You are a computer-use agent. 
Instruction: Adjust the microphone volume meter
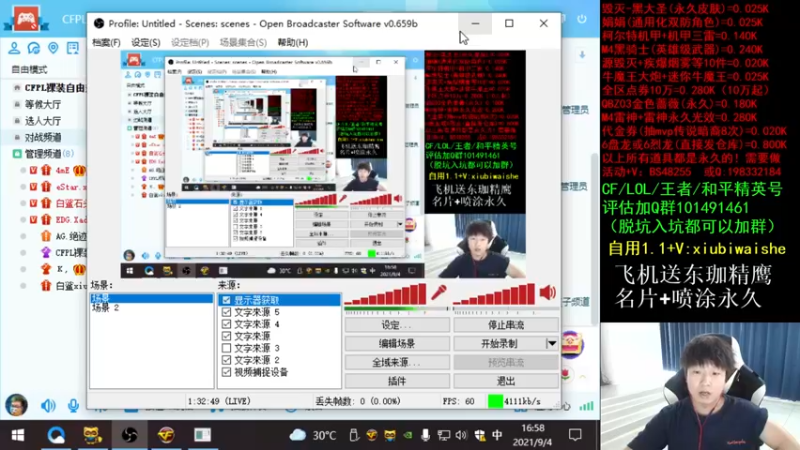pos(386,295)
